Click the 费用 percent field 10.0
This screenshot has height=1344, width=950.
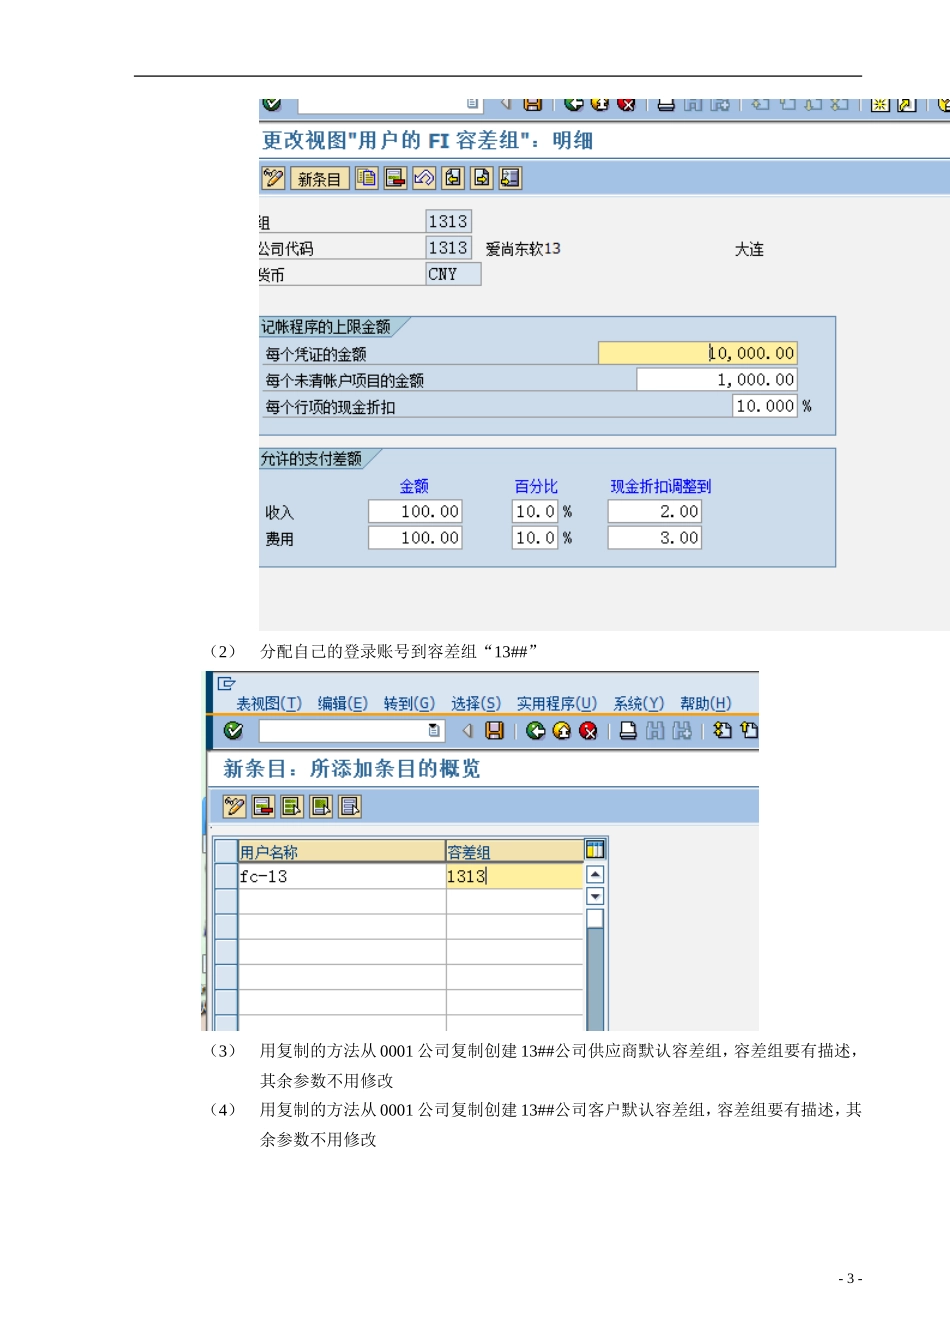(x=535, y=538)
